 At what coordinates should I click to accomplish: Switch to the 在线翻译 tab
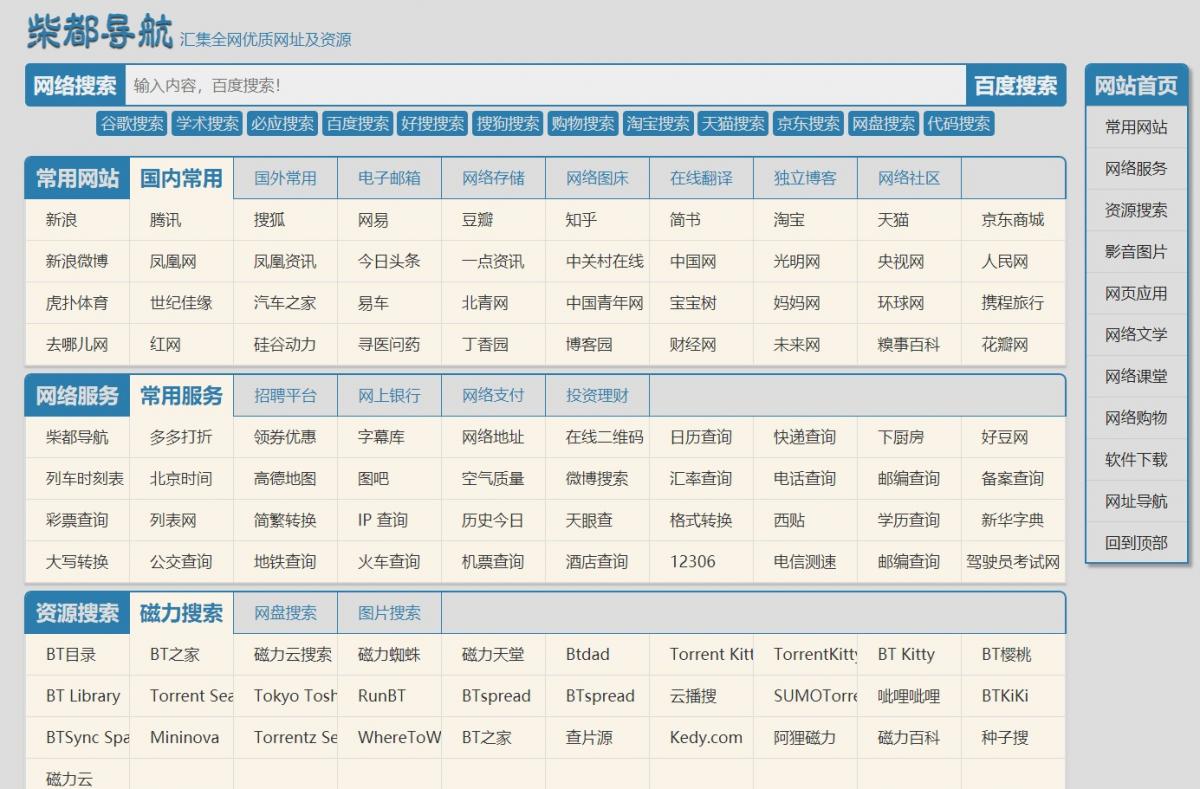[701, 179]
